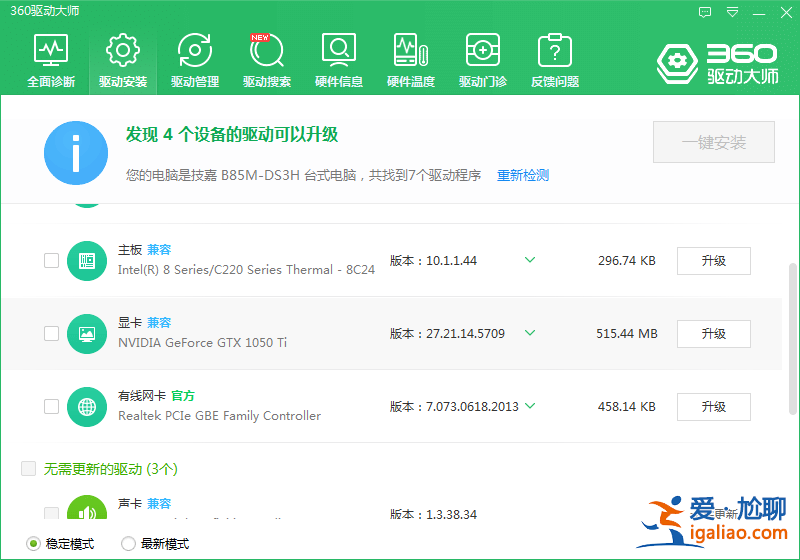Open the 驱动搜索 search icon

(266, 50)
